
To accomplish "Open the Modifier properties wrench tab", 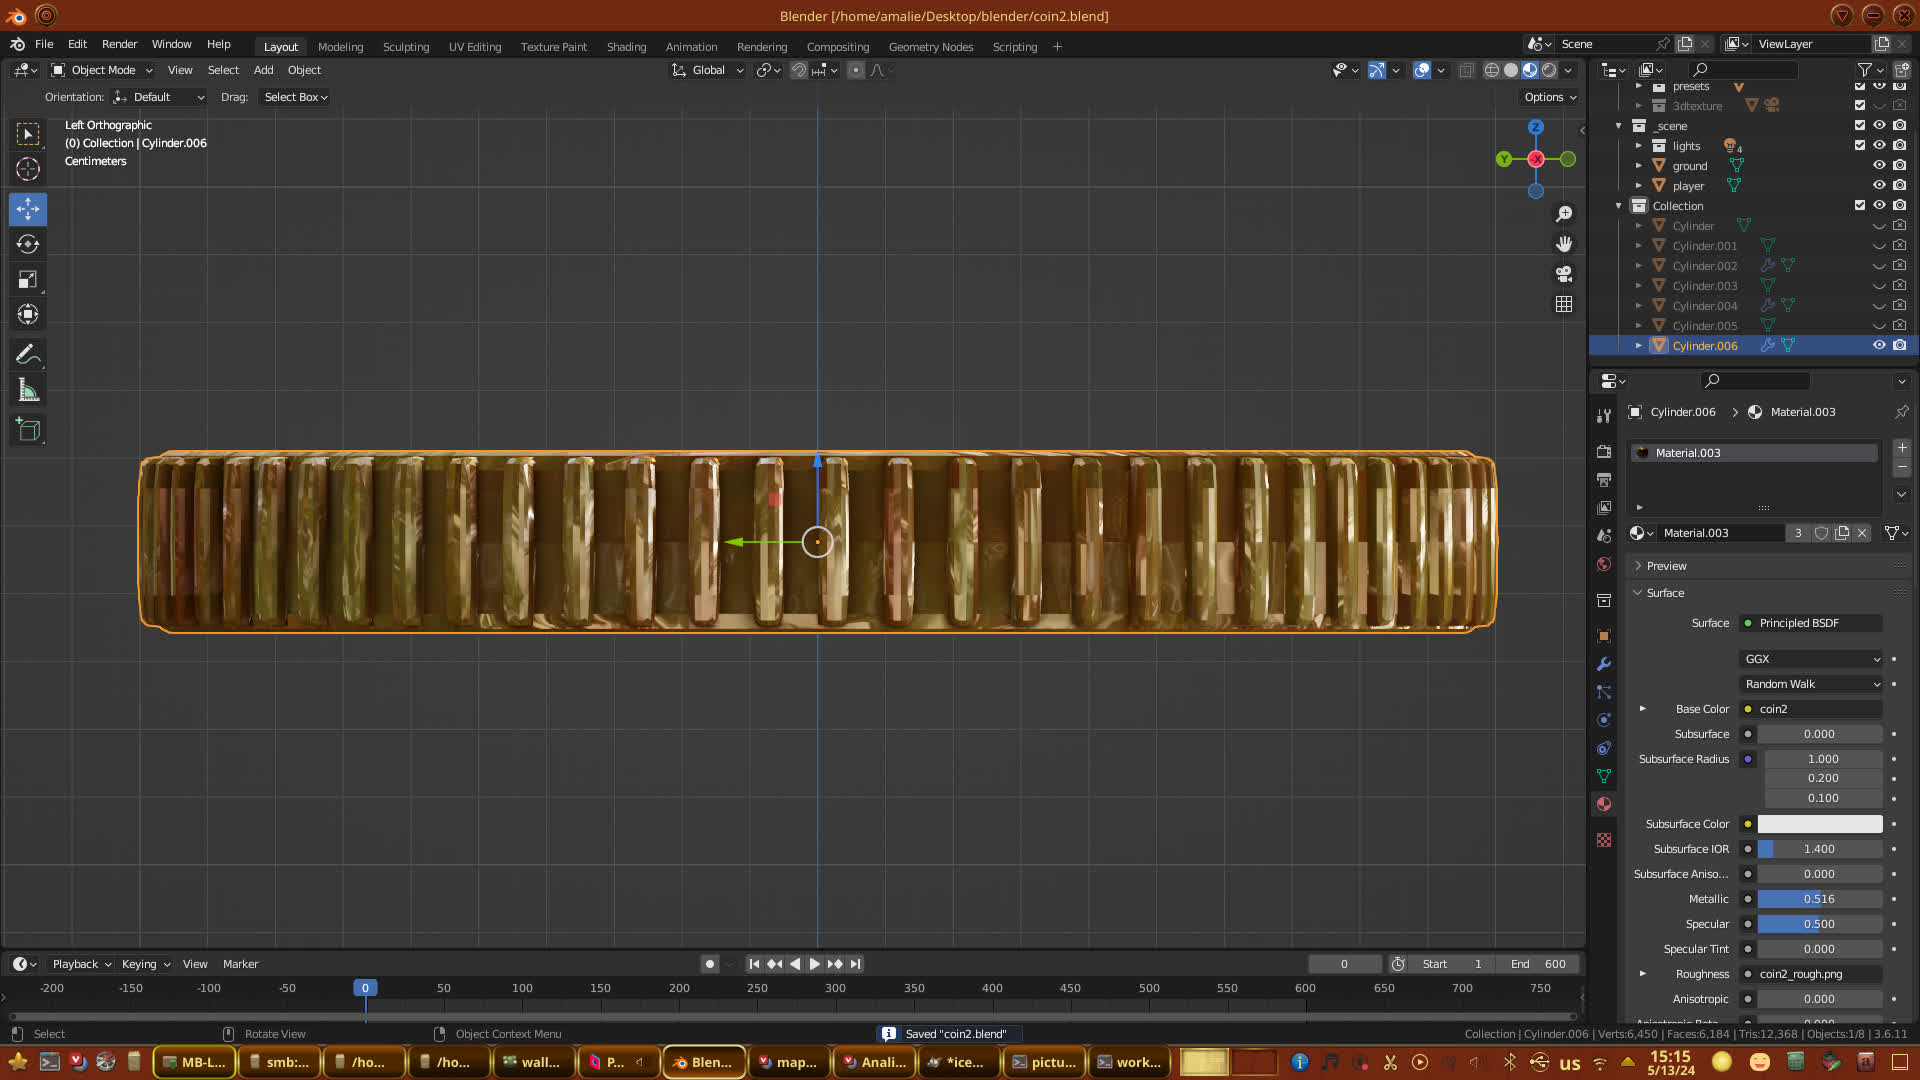I will pos(1604,664).
